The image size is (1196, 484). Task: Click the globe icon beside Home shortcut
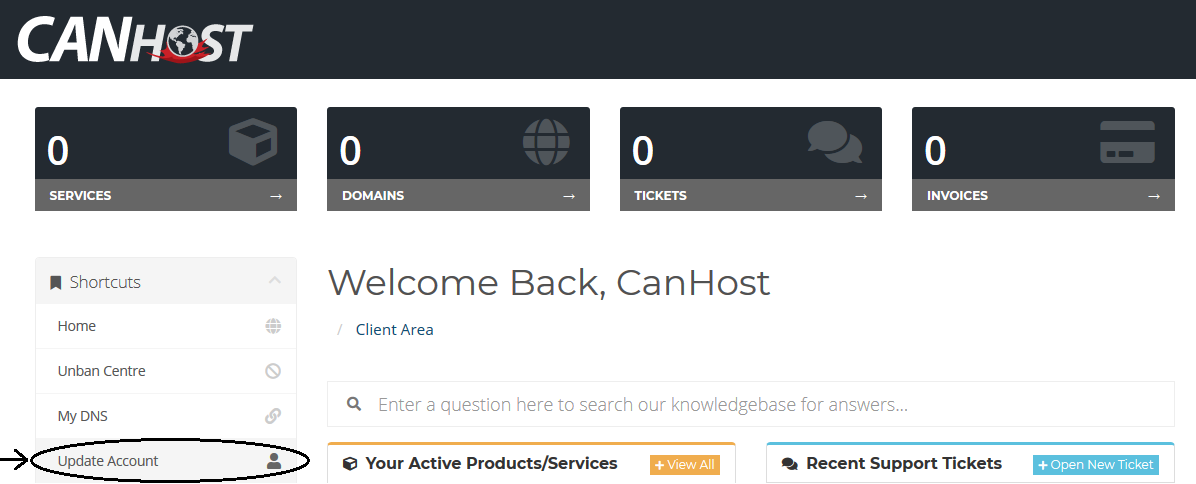coord(273,326)
